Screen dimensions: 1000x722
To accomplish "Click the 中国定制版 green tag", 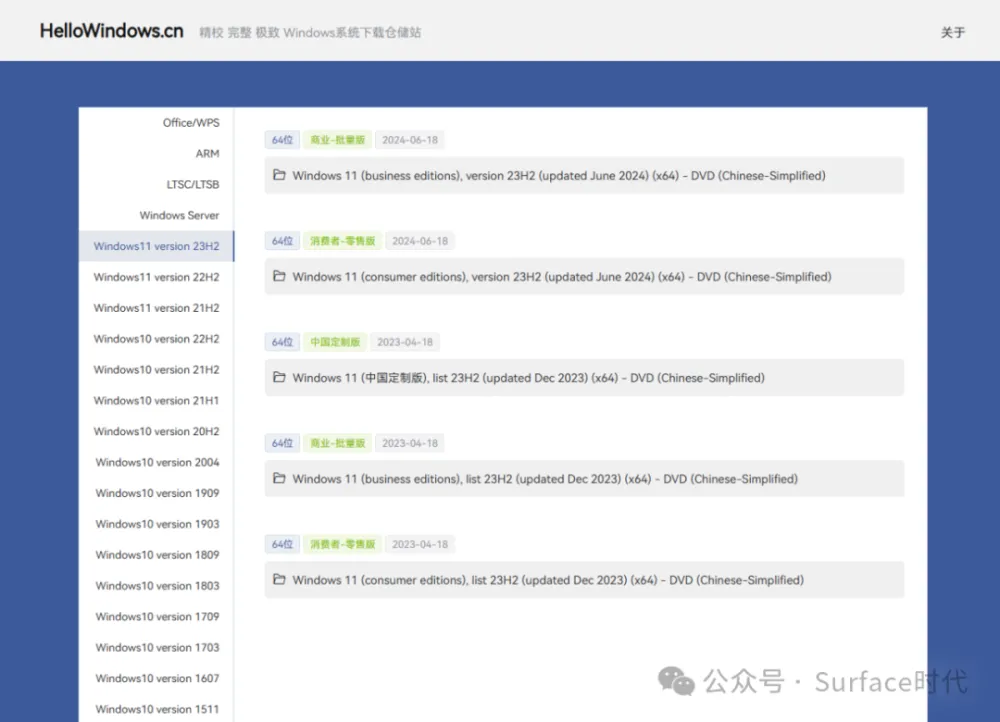I will 334,342.
